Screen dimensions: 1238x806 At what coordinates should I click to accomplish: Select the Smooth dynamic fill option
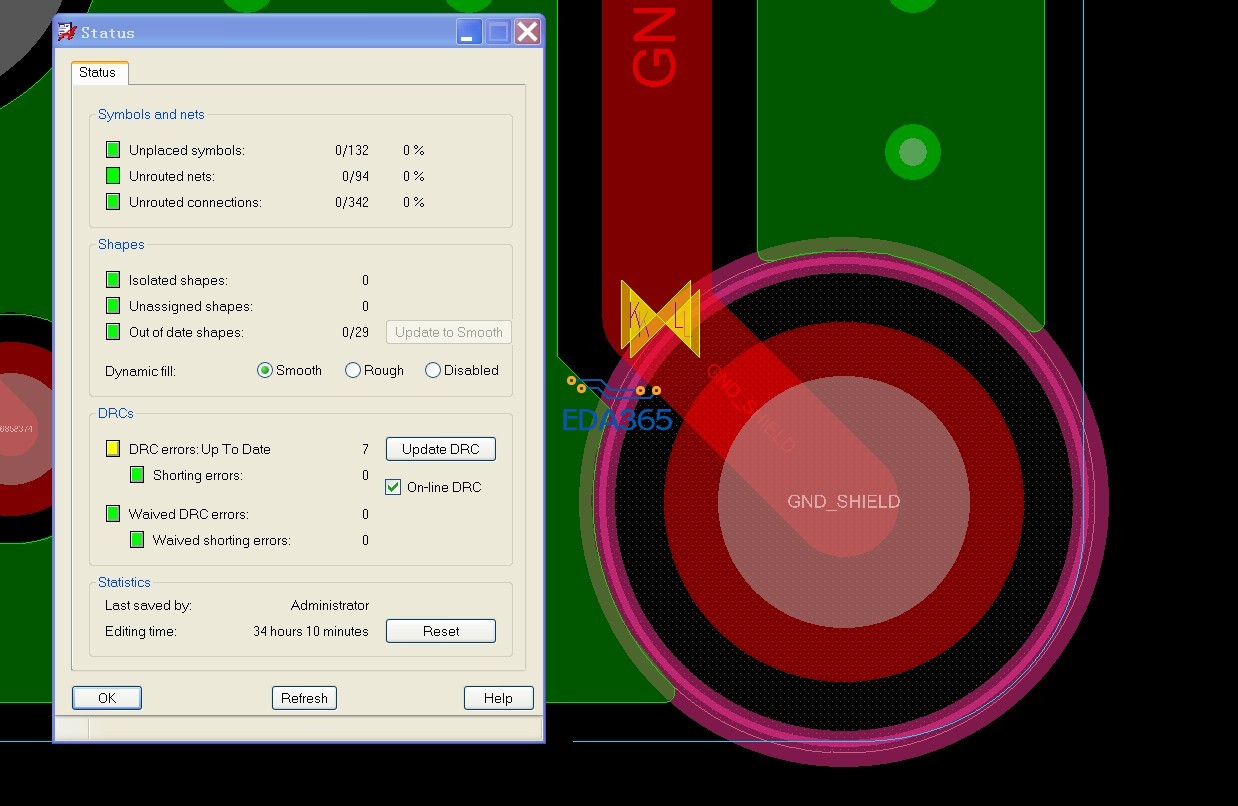pyautogui.click(x=265, y=370)
